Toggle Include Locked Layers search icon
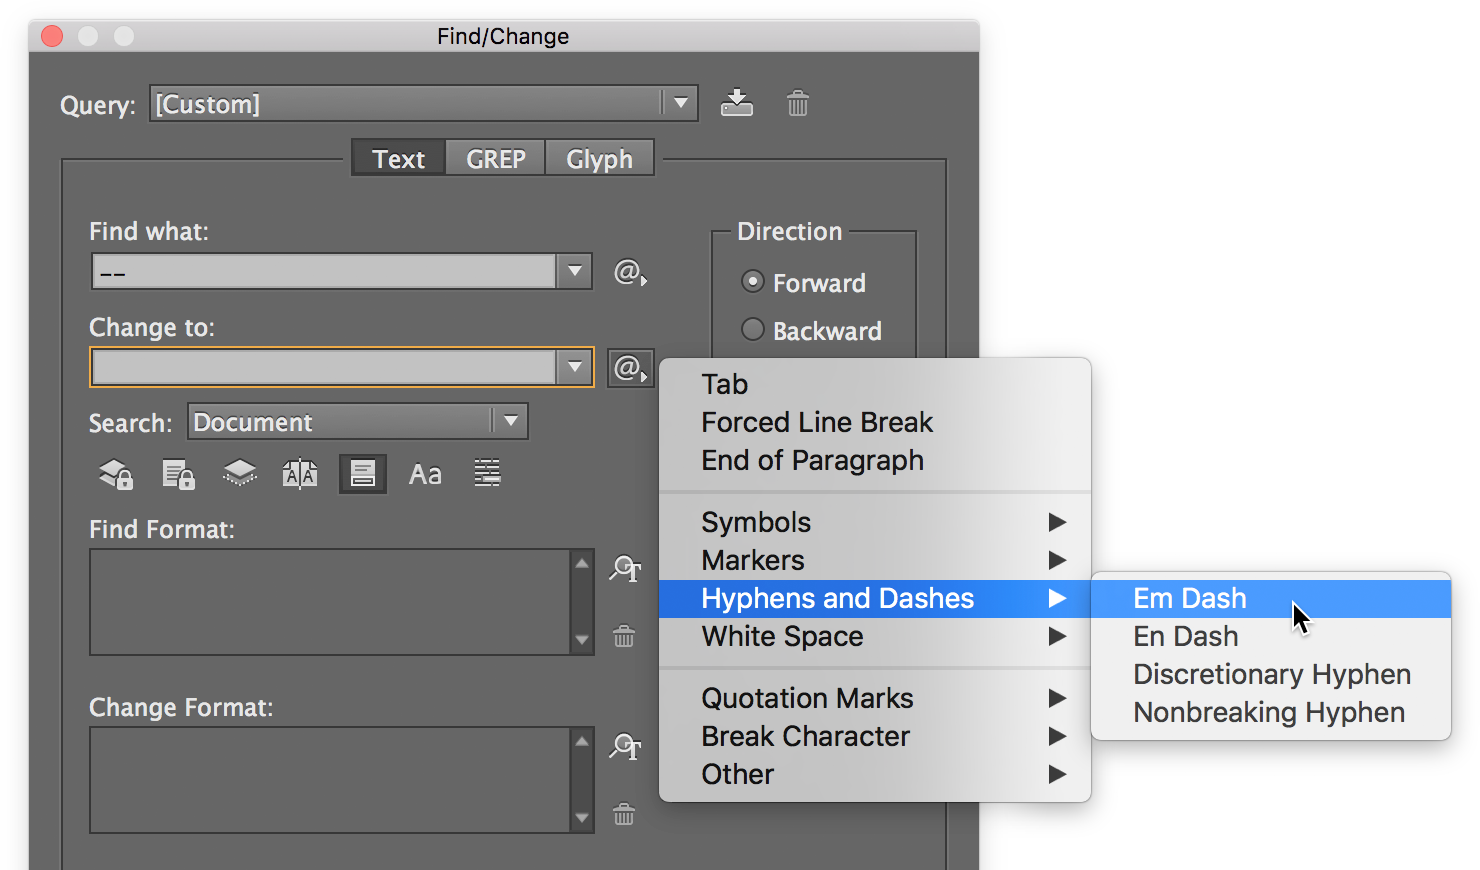Screen dimensions: 1480x870 tap(116, 474)
